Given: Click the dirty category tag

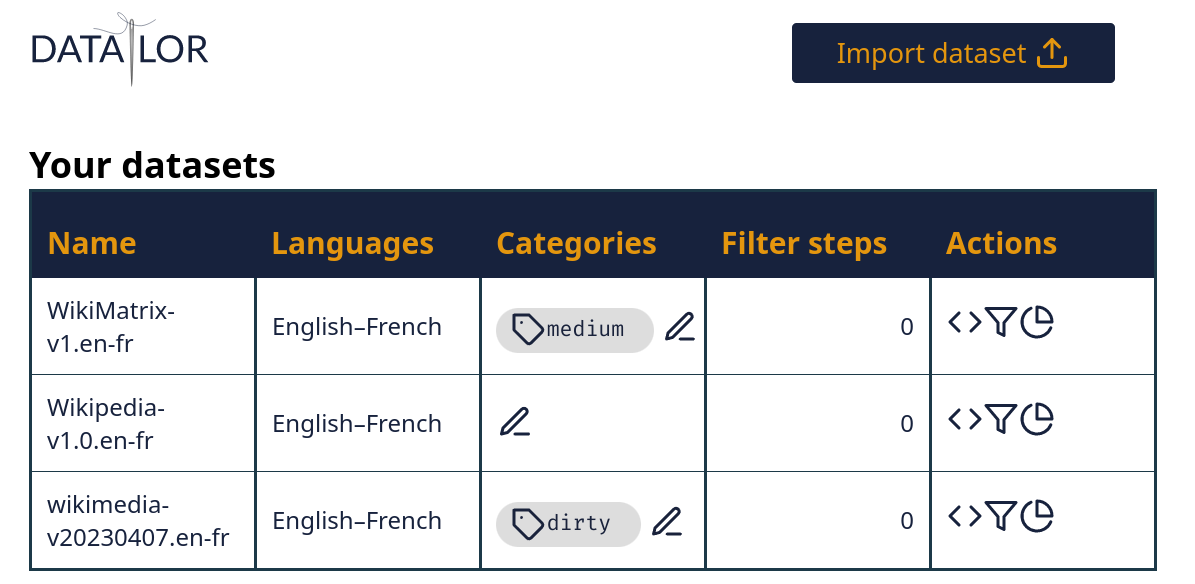Looking at the screenshot, I should click(567, 523).
